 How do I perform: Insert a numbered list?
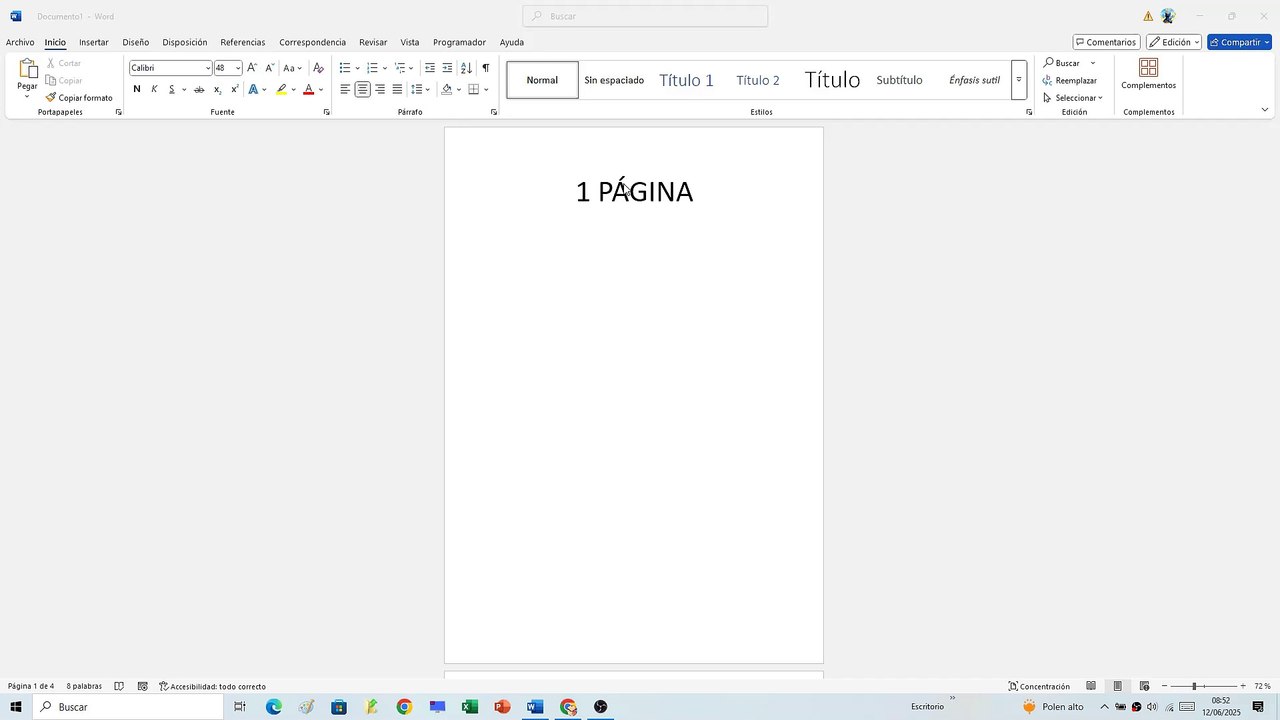(372, 68)
